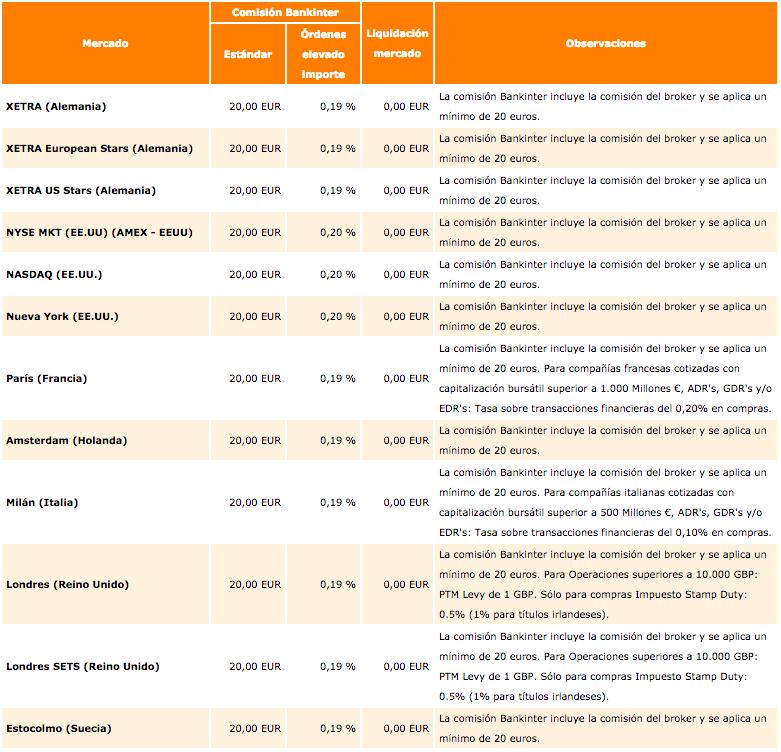Click the Liquidación mercado header
781x752 pixels.
coord(397,43)
